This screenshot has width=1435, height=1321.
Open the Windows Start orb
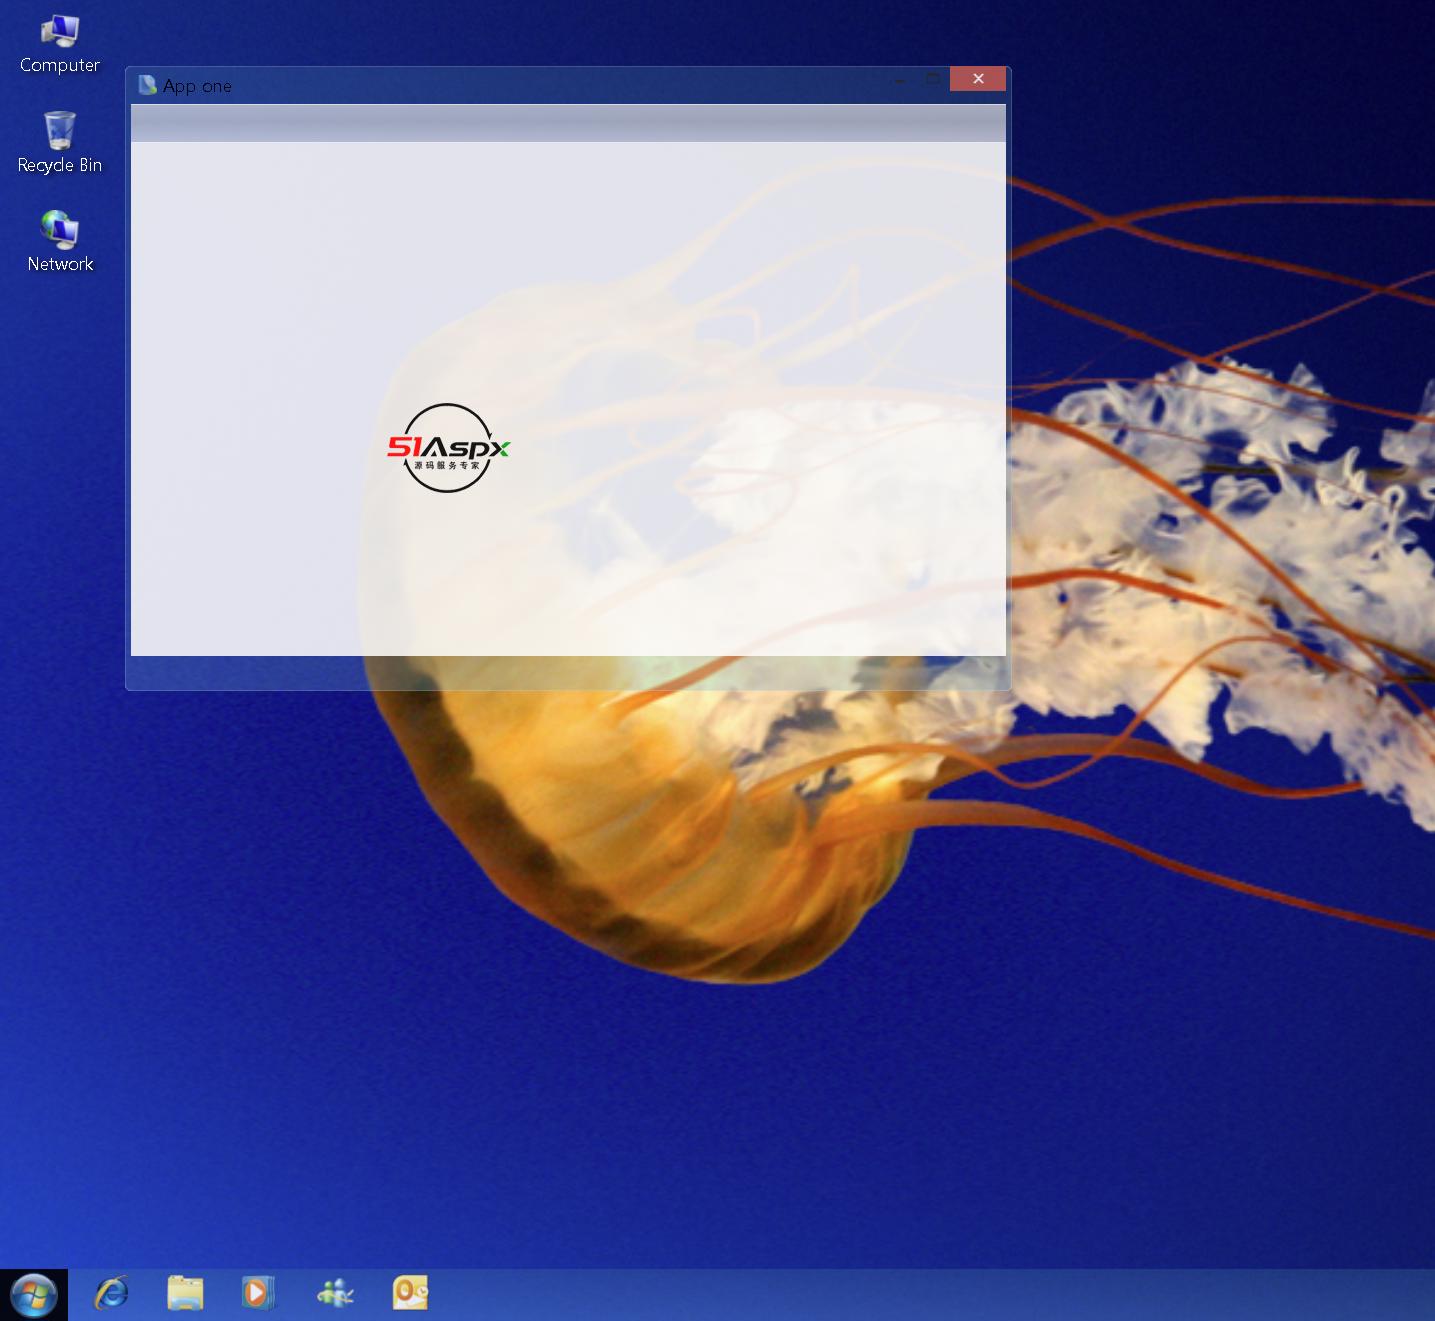click(x=34, y=1295)
